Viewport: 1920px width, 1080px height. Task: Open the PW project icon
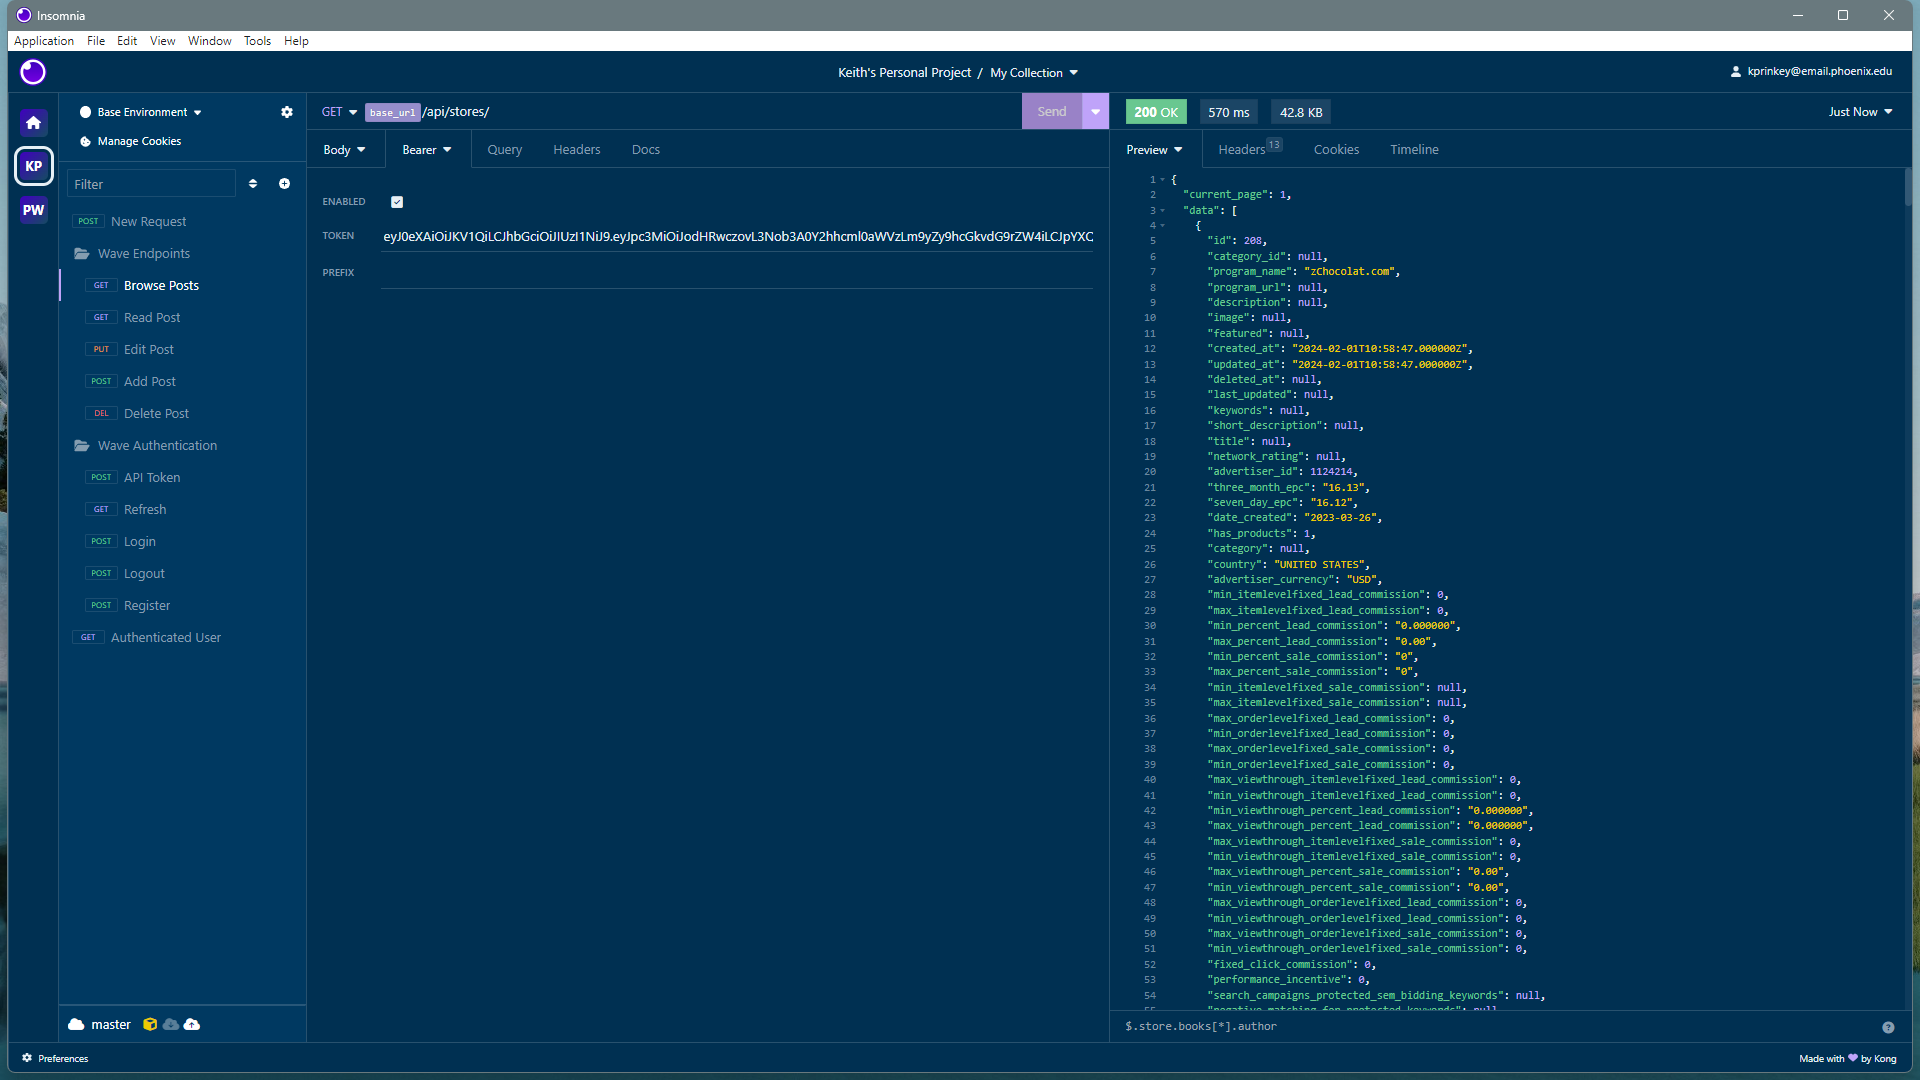tap(33, 210)
